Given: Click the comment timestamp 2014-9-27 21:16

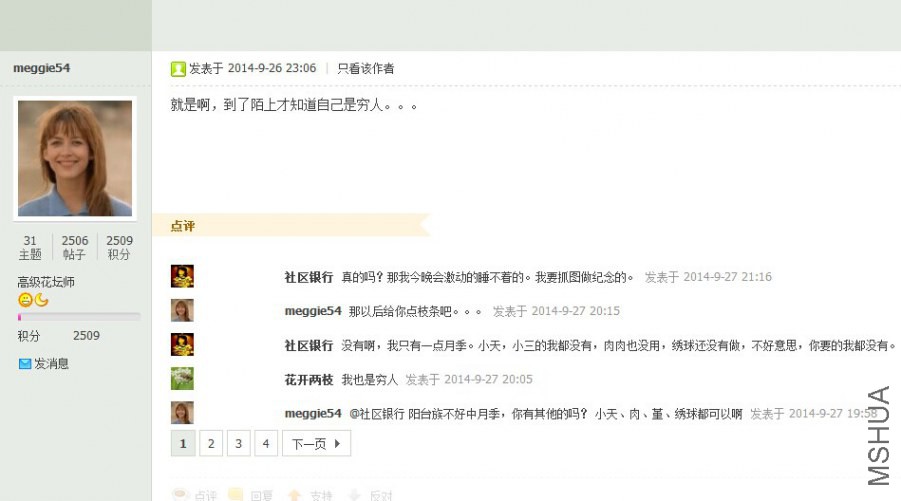Looking at the screenshot, I should tap(727, 277).
